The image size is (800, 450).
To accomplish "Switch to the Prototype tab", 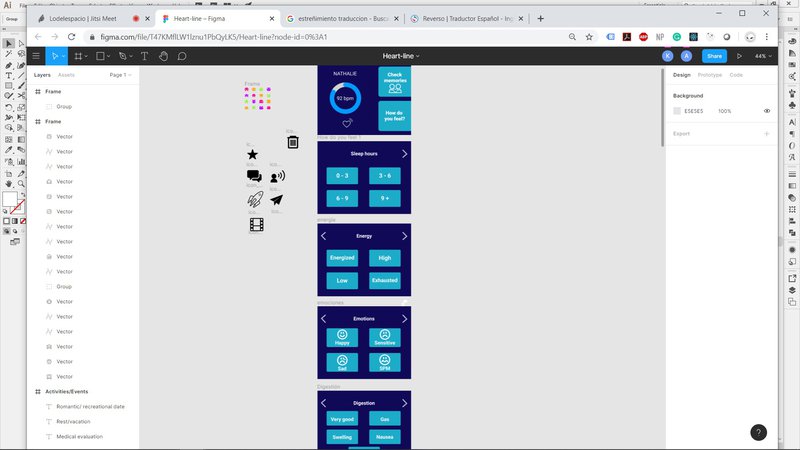I will [x=709, y=75].
